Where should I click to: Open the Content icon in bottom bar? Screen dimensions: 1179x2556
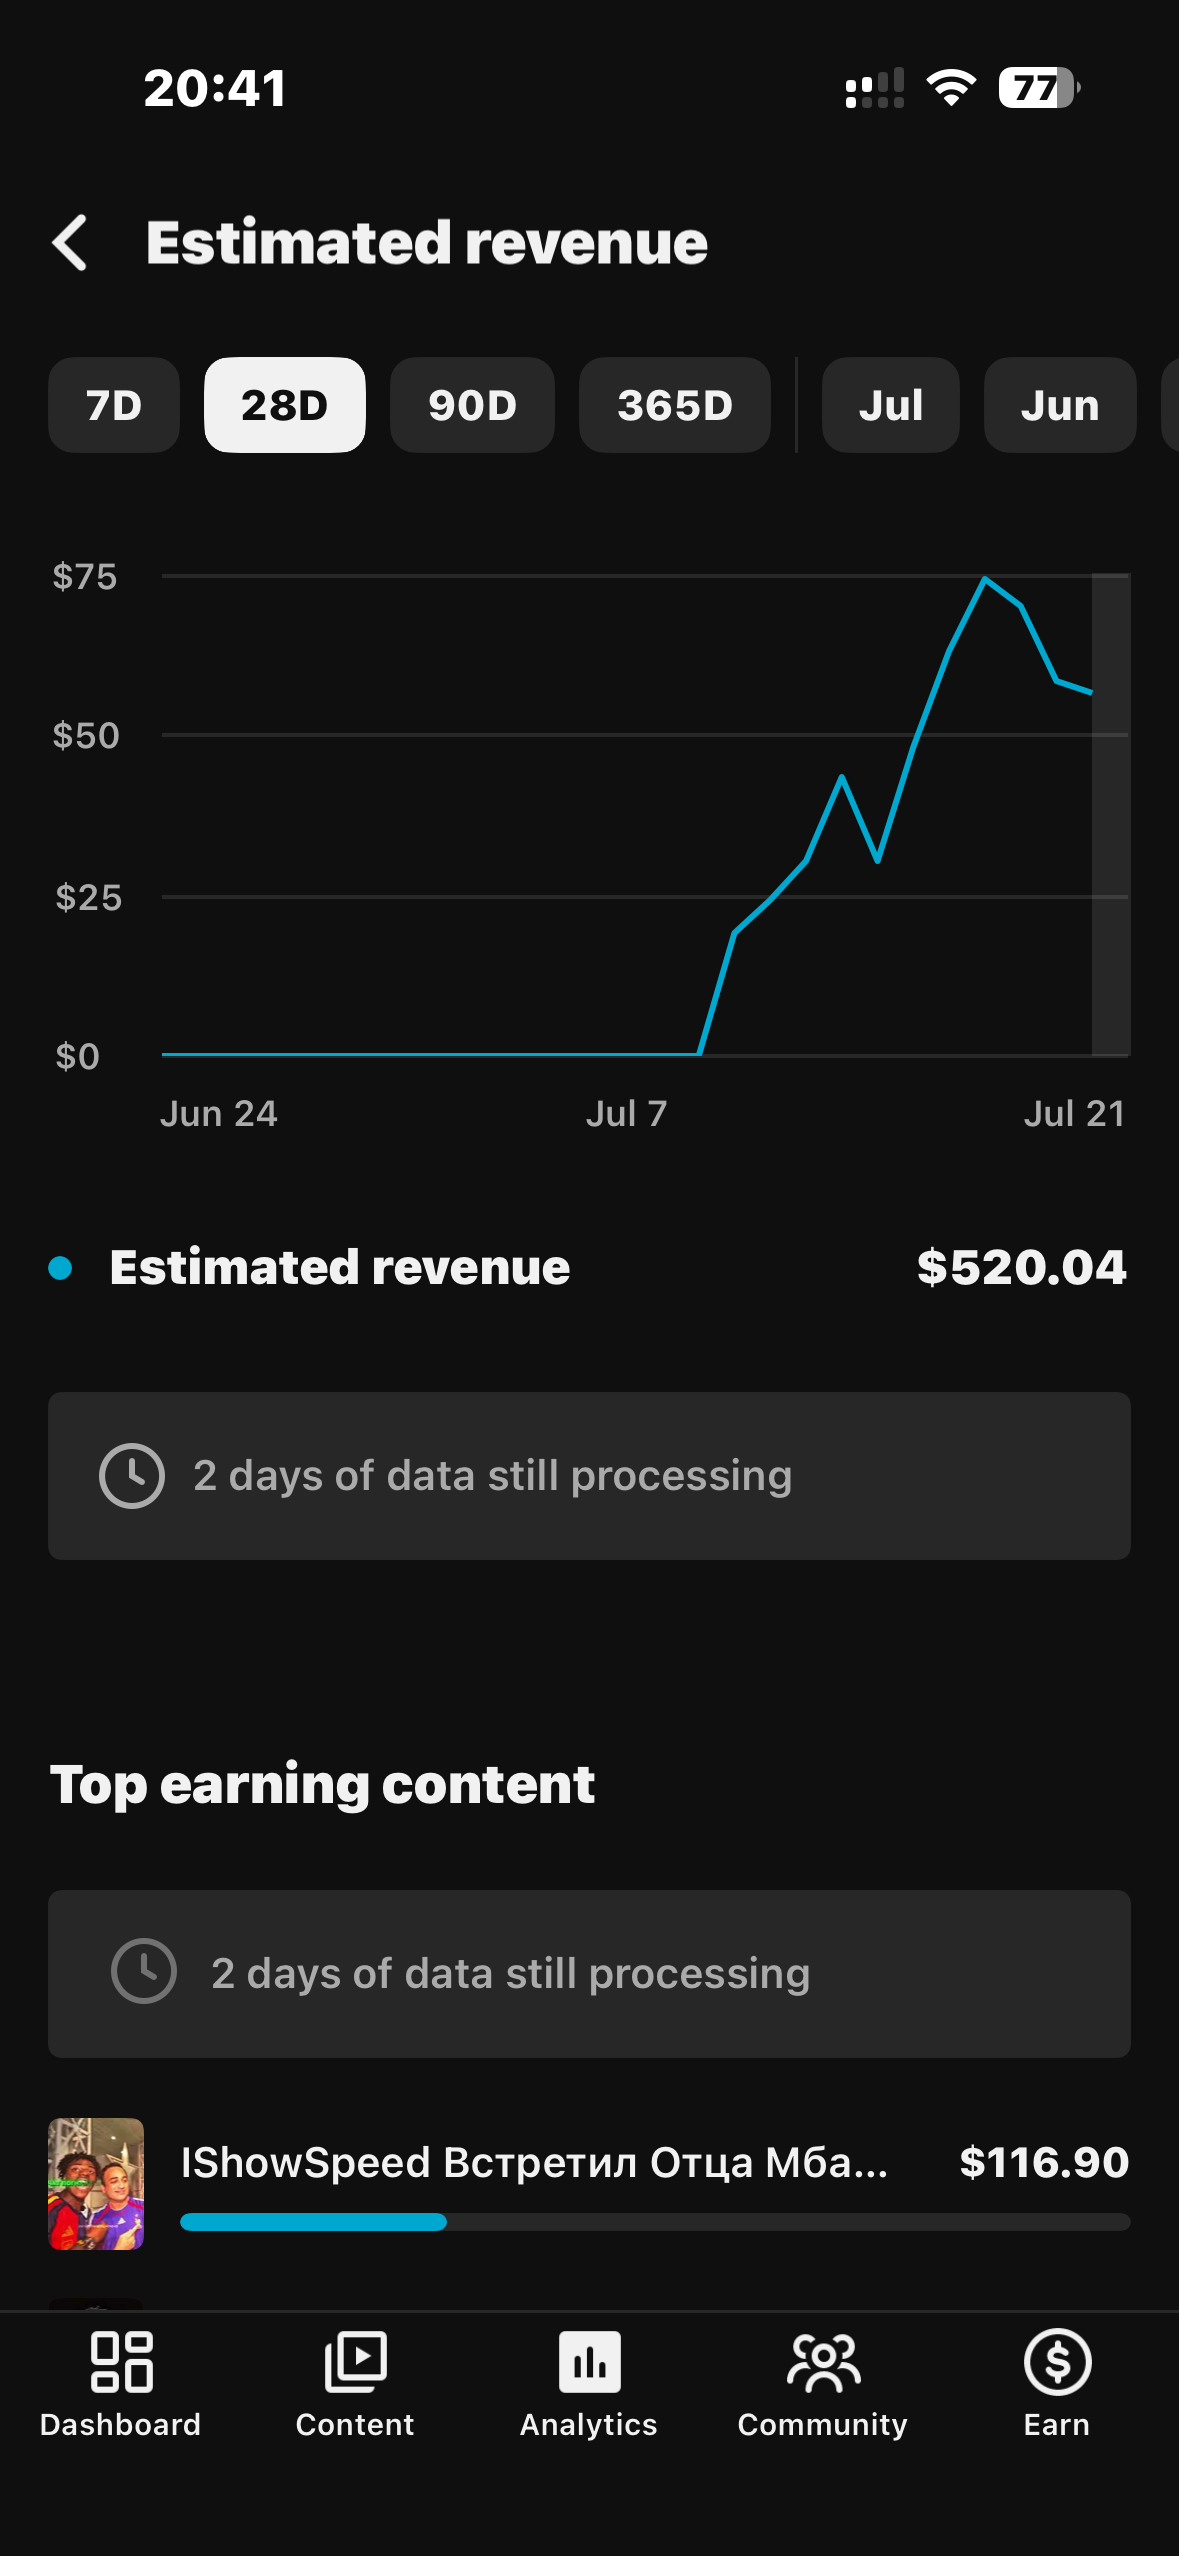pos(355,2362)
